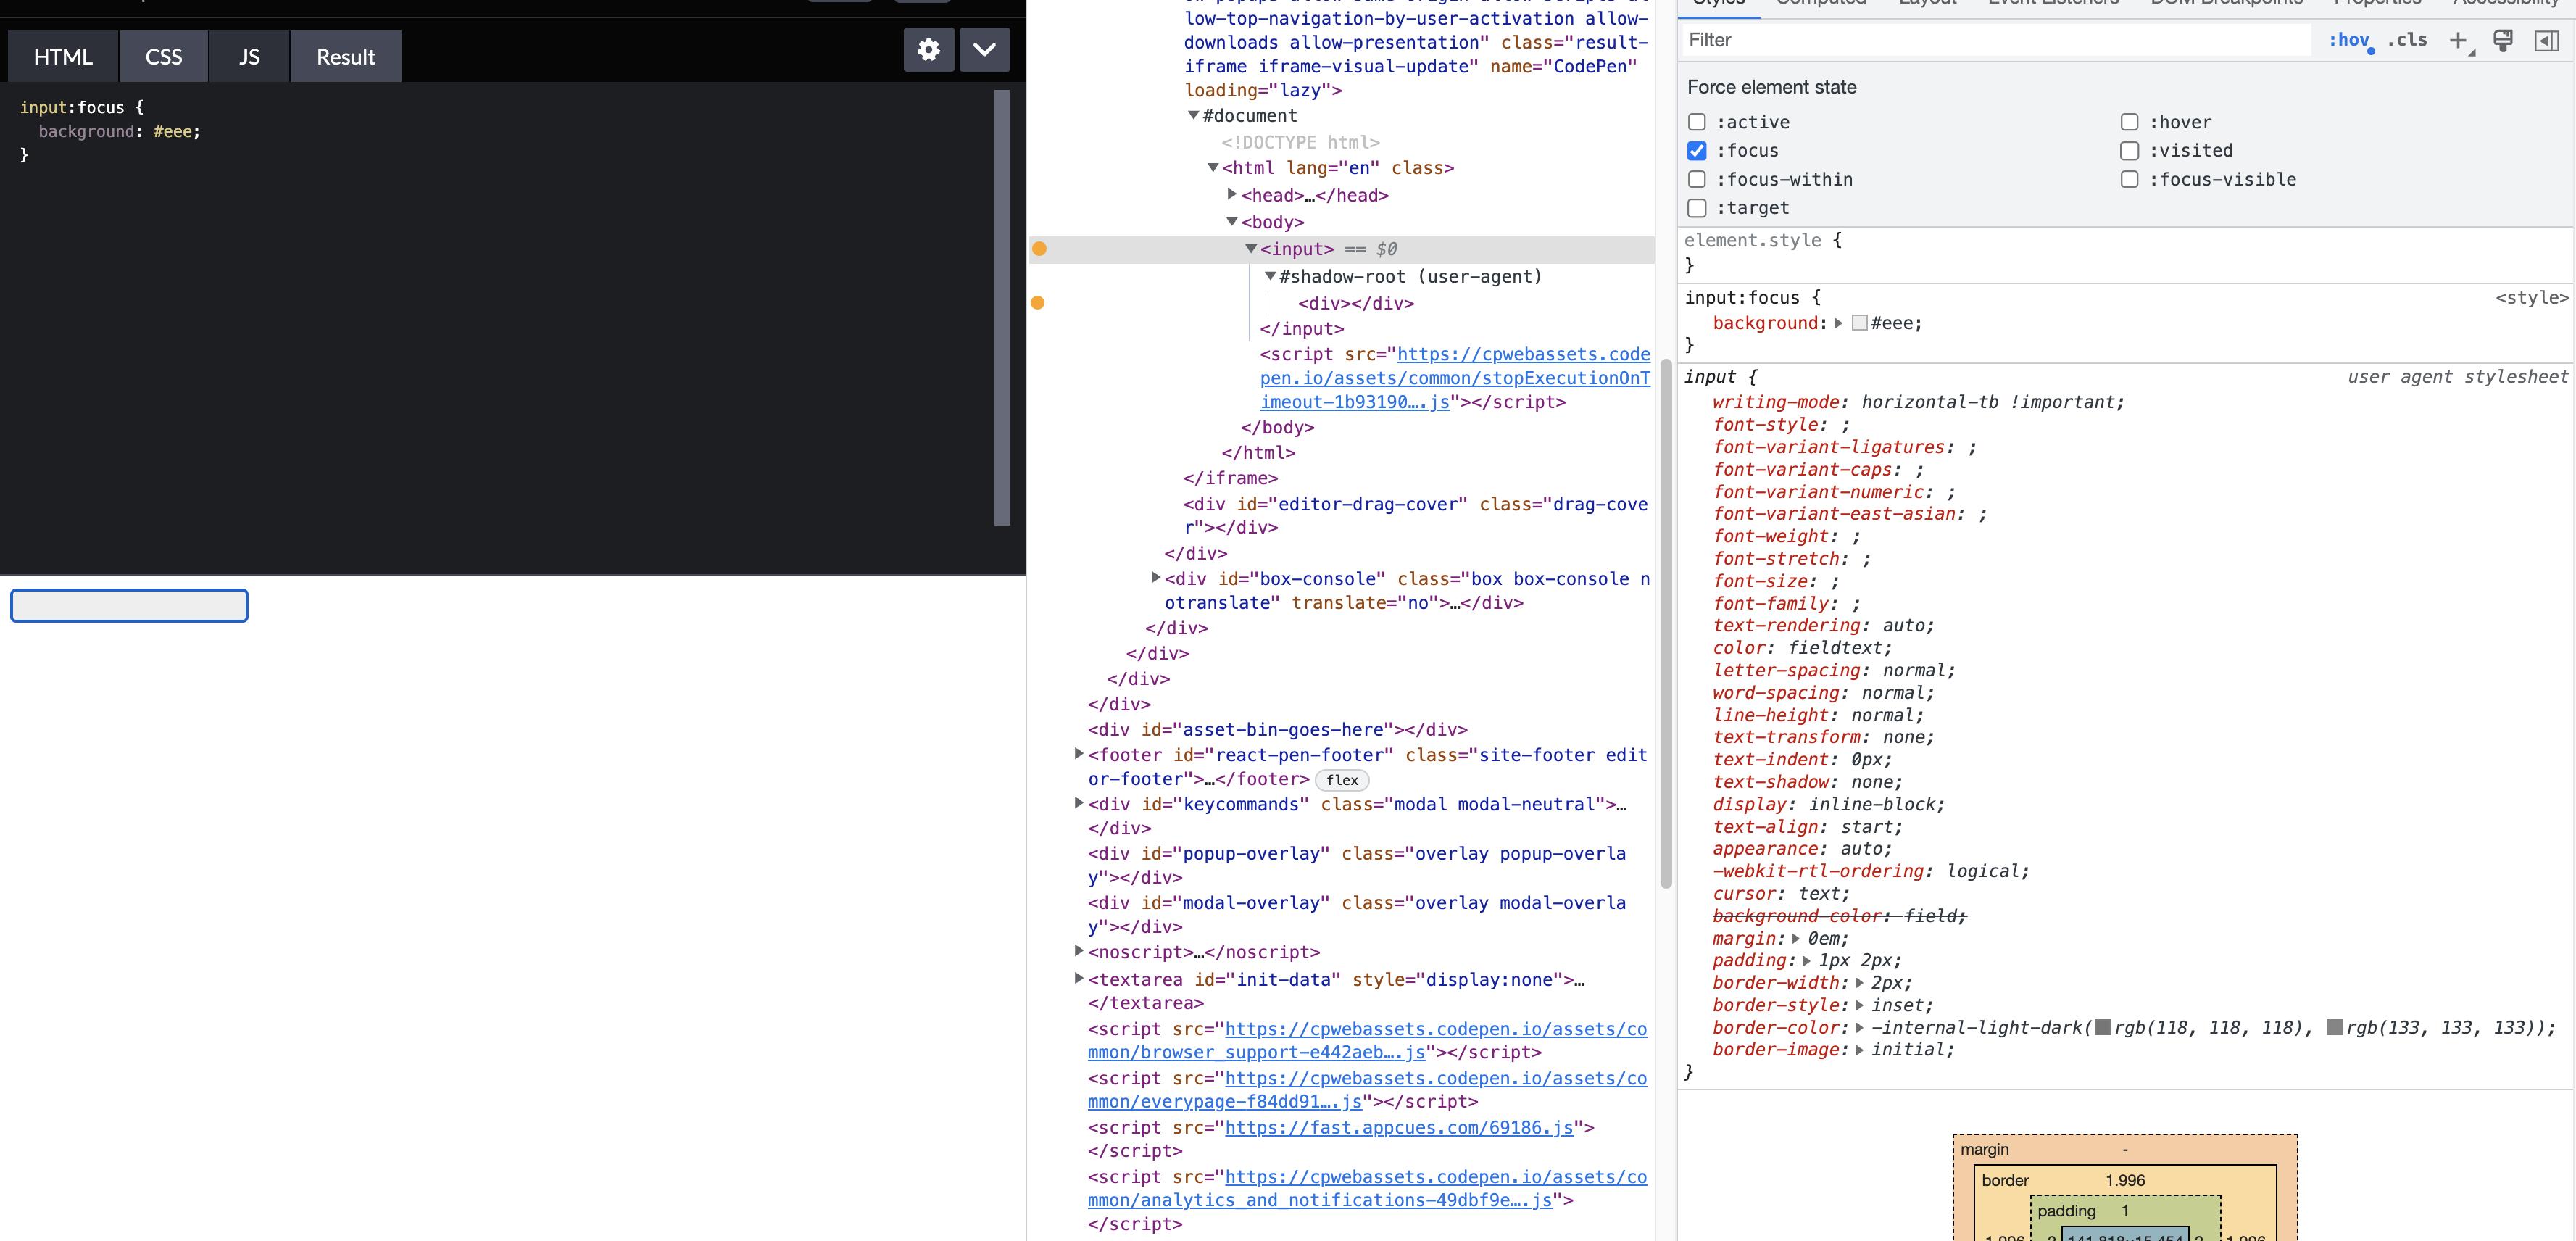
Task: Open the .cls class editor
Action: [2408, 40]
